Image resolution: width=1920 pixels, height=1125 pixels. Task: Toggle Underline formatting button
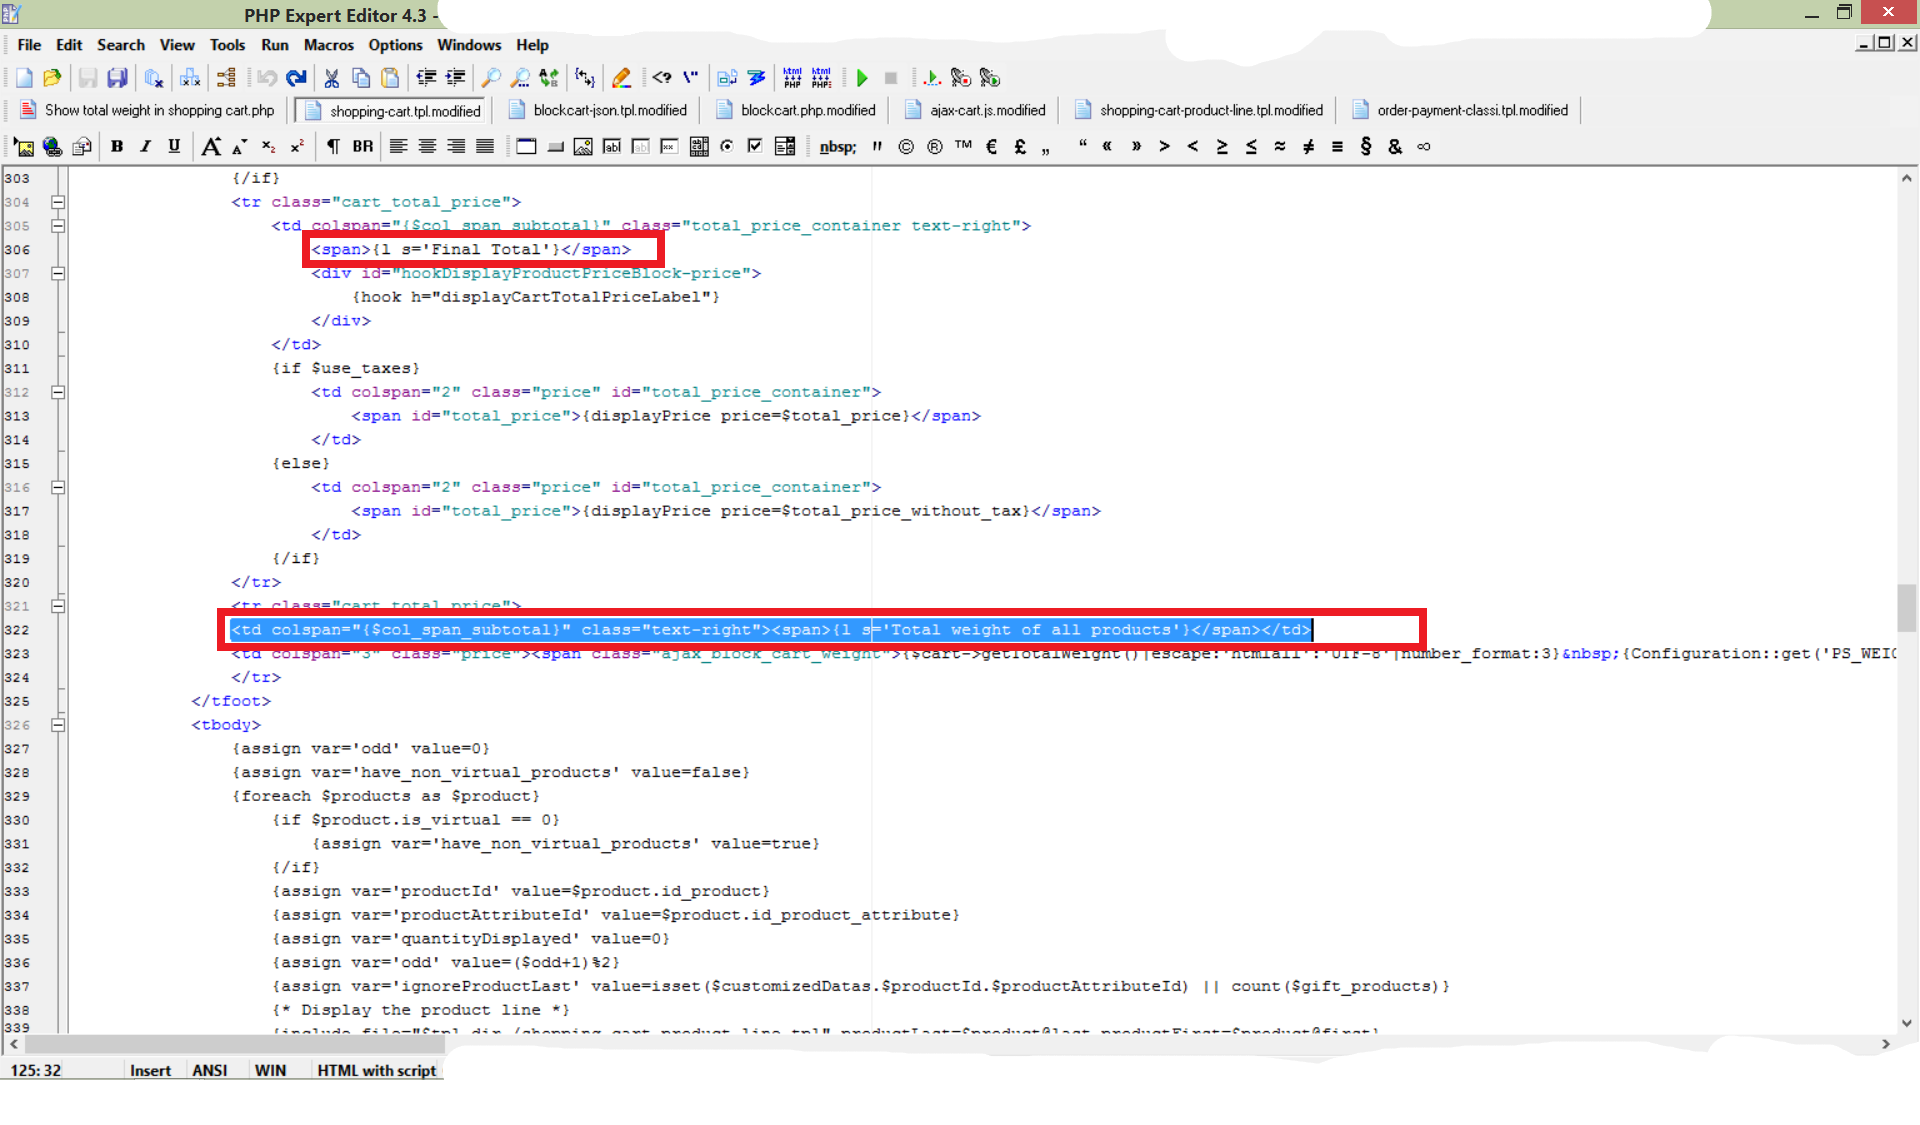coord(174,147)
